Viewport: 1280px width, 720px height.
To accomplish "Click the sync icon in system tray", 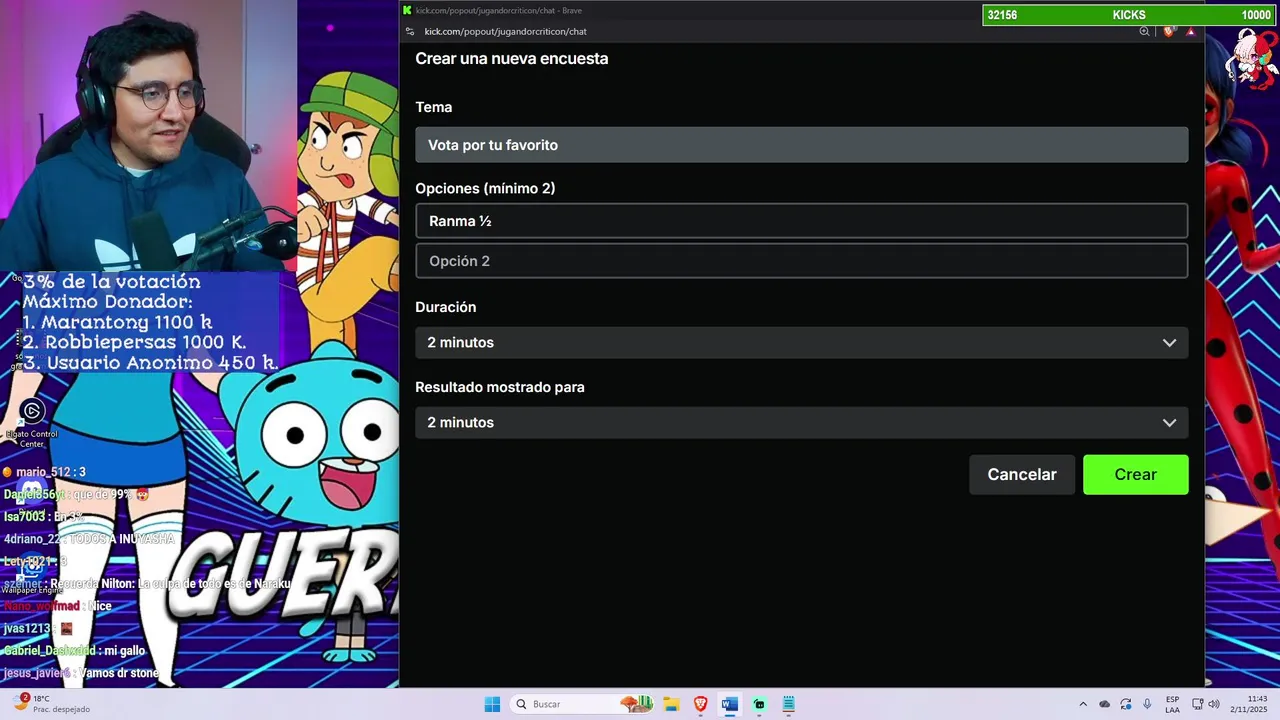I will pos(1126,704).
